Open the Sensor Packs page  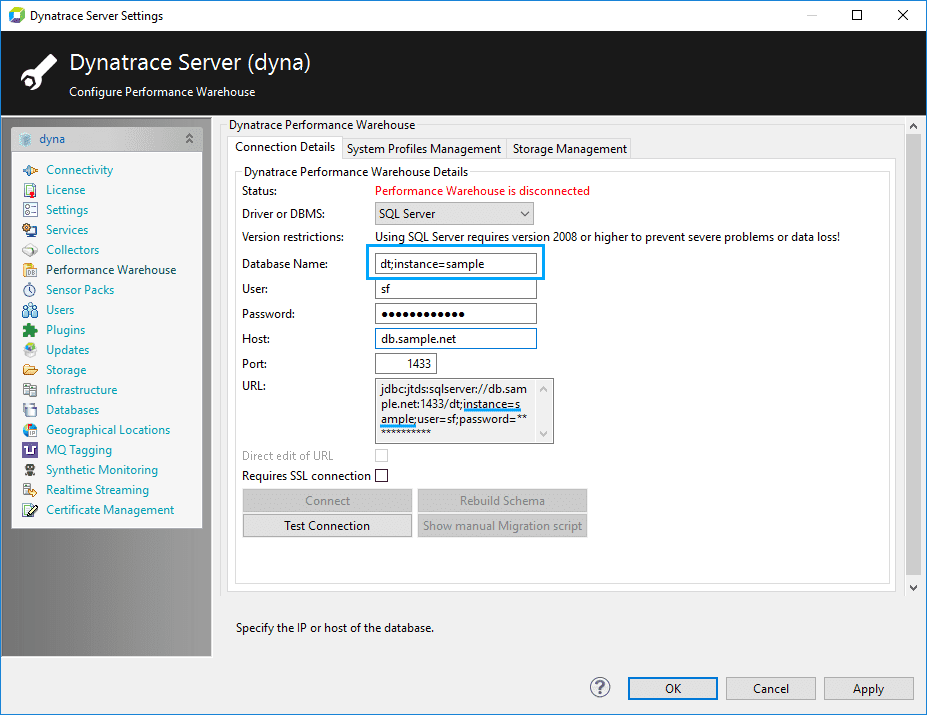(x=80, y=290)
